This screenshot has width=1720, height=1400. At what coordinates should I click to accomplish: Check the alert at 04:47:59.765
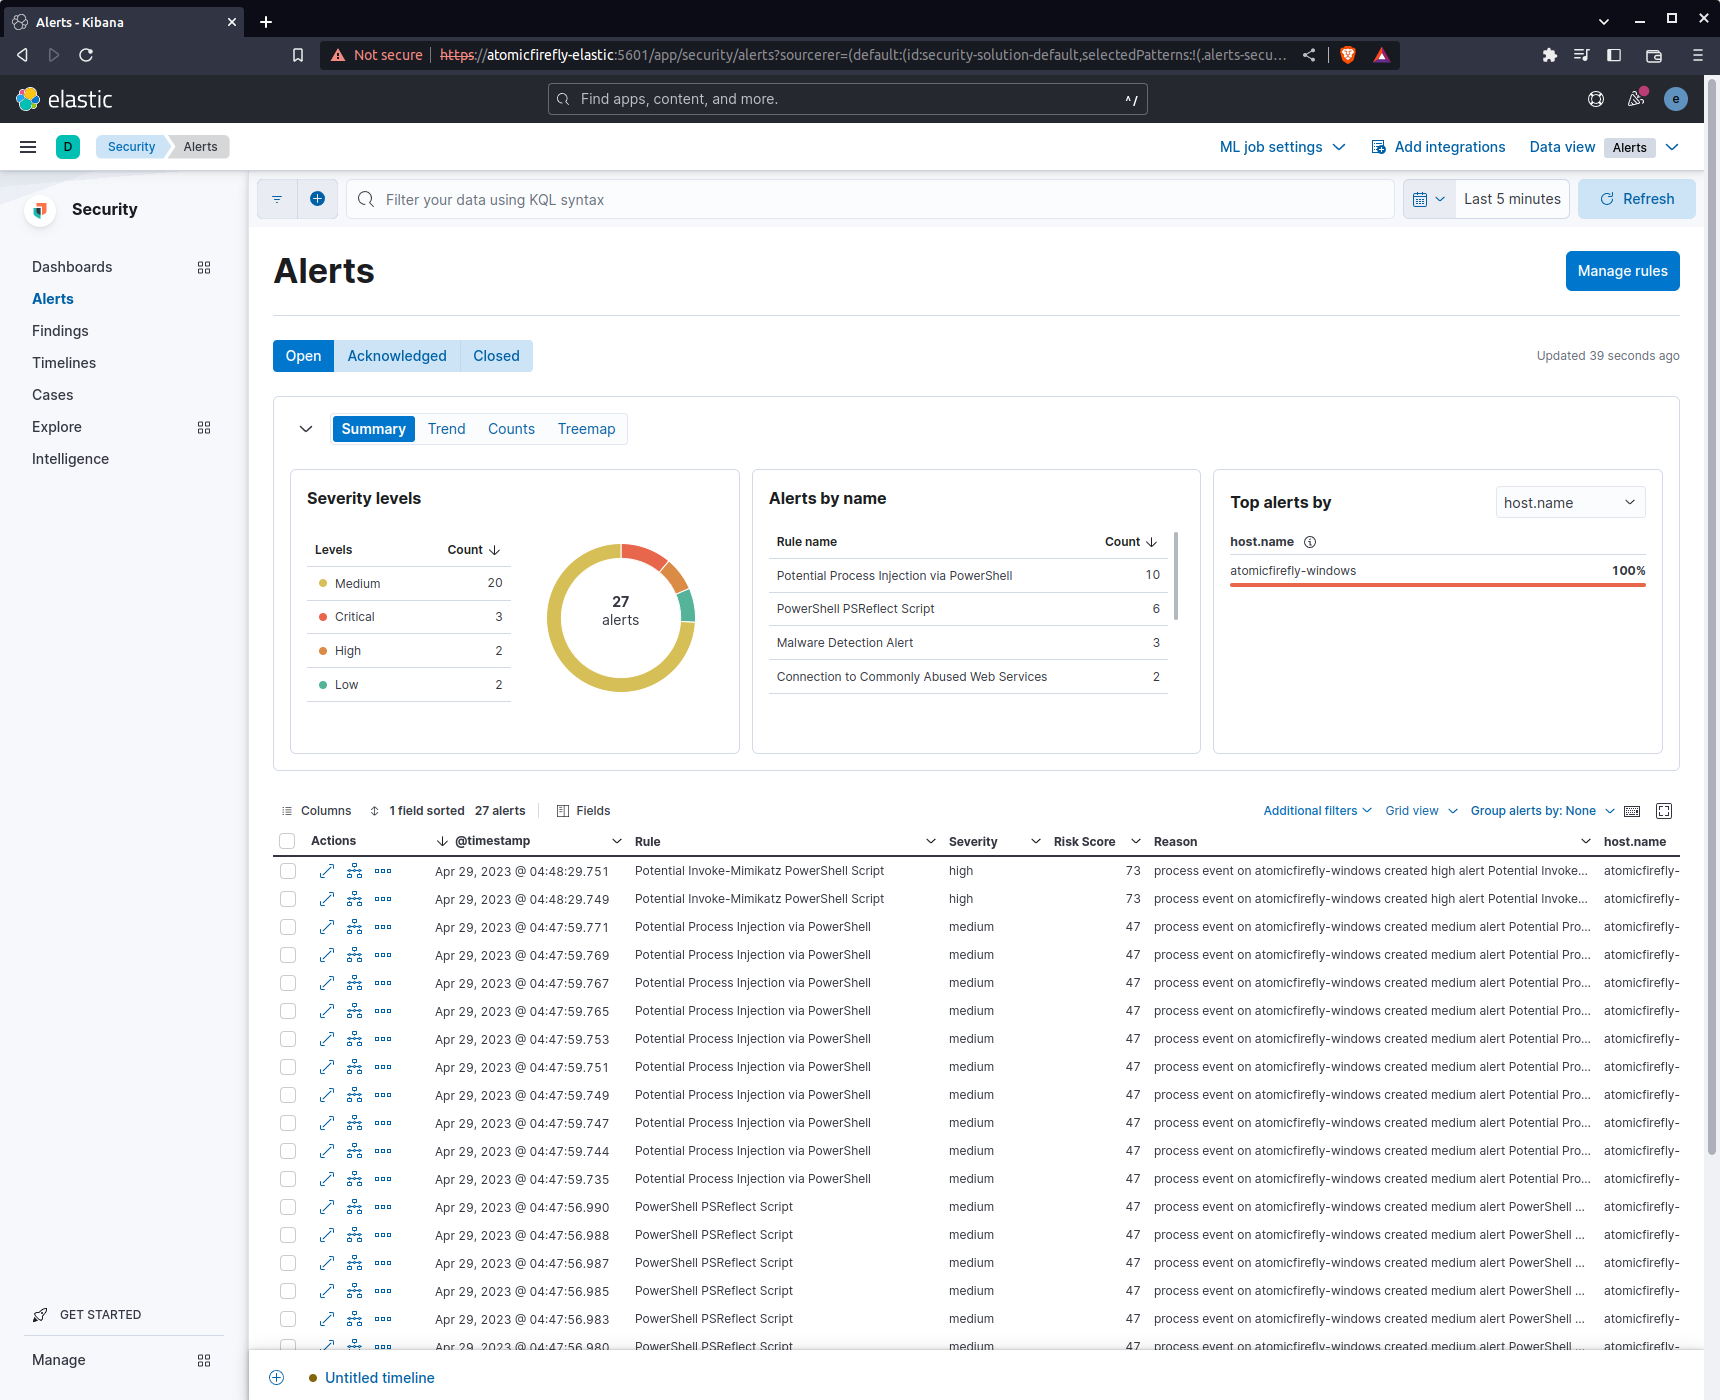pos(288,1011)
